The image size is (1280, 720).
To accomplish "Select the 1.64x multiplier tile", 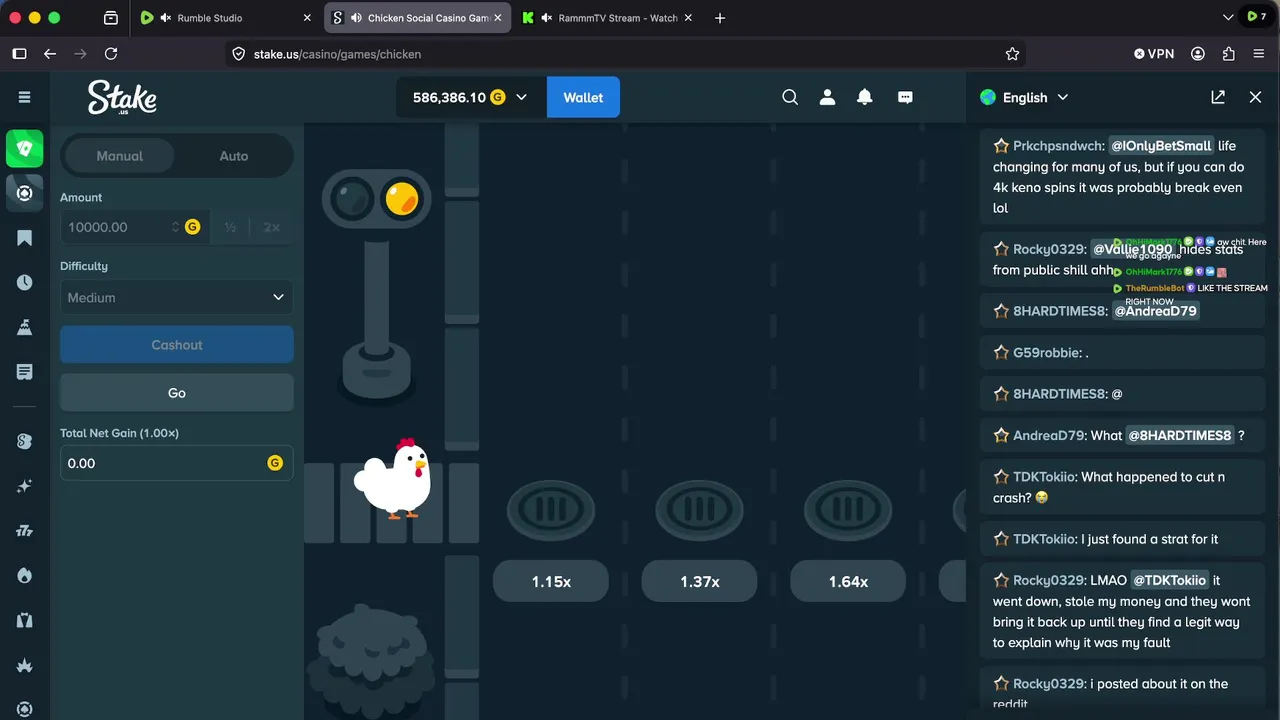I will click(848, 581).
